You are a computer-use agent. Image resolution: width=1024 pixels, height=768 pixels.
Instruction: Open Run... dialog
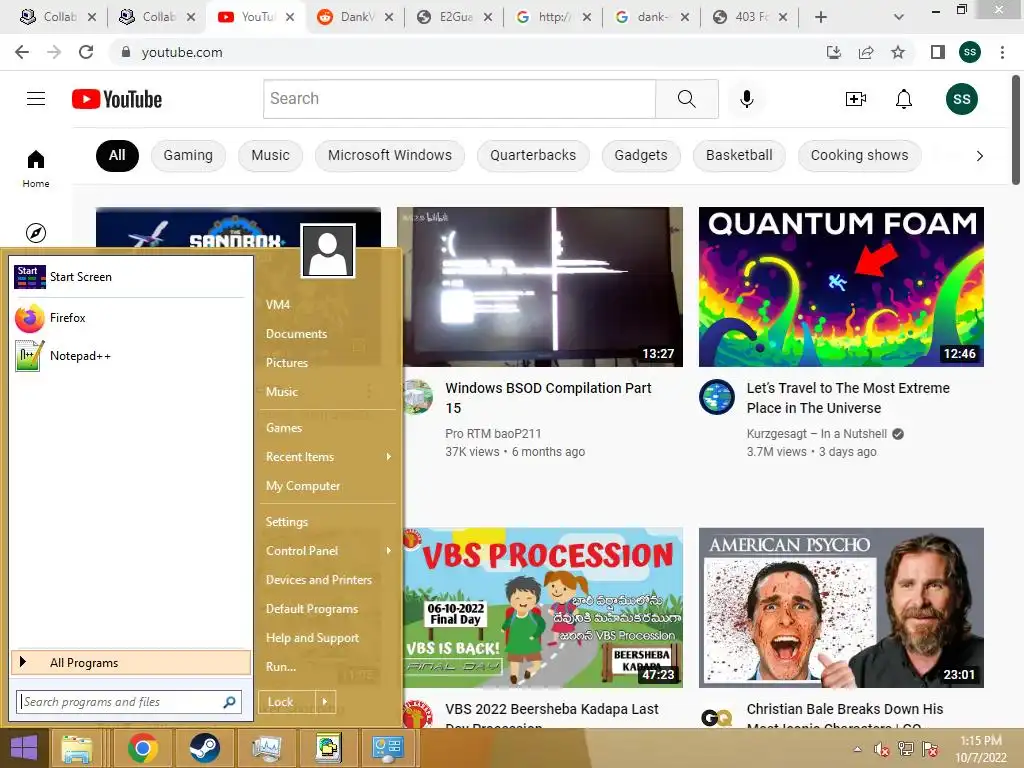pyautogui.click(x=281, y=667)
